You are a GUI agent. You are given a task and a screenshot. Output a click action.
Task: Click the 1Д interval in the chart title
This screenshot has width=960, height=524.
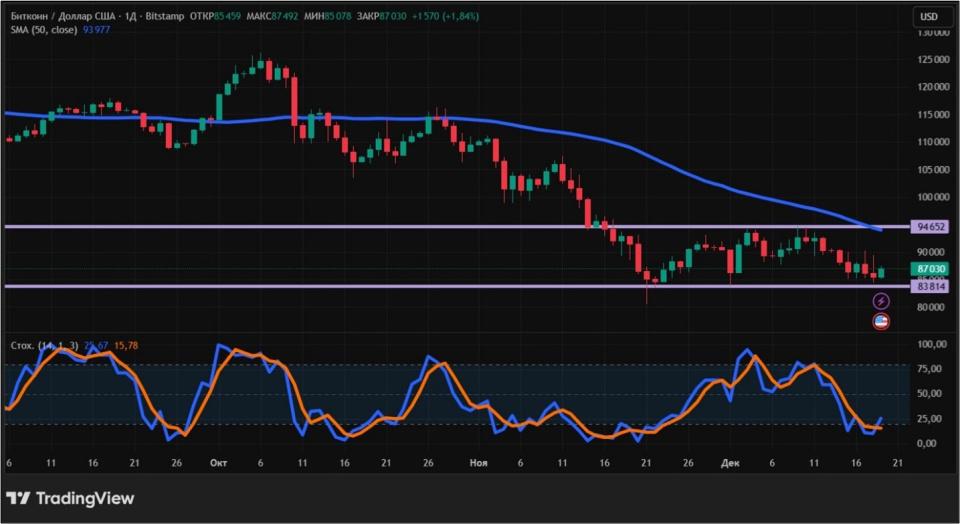[x=130, y=16]
